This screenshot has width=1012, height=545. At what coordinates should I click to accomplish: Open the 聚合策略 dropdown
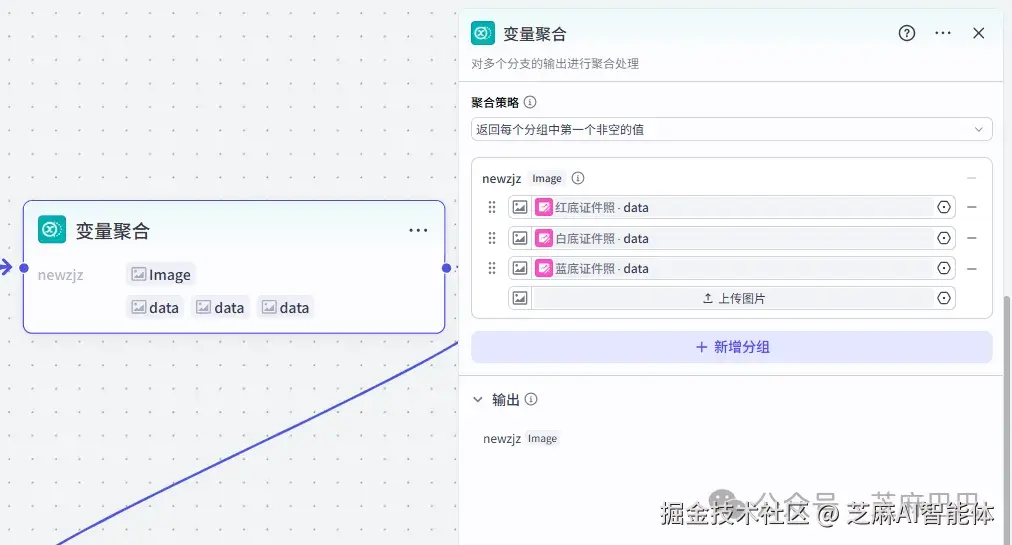[731, 129]
